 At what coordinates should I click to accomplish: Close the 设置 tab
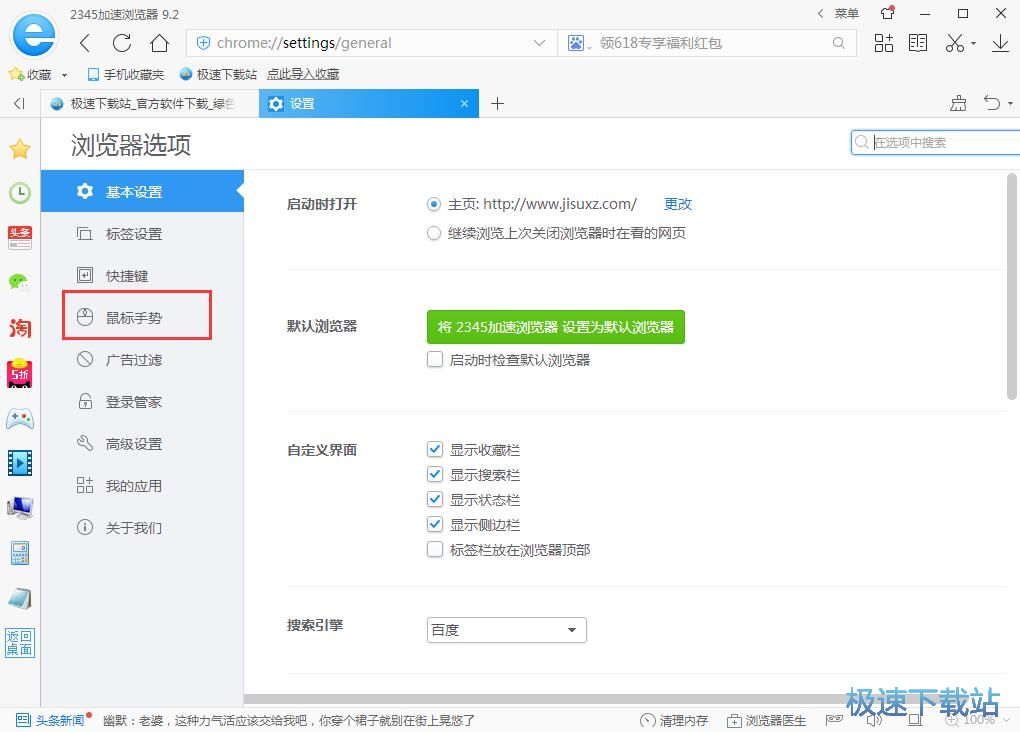coord(464,103)
